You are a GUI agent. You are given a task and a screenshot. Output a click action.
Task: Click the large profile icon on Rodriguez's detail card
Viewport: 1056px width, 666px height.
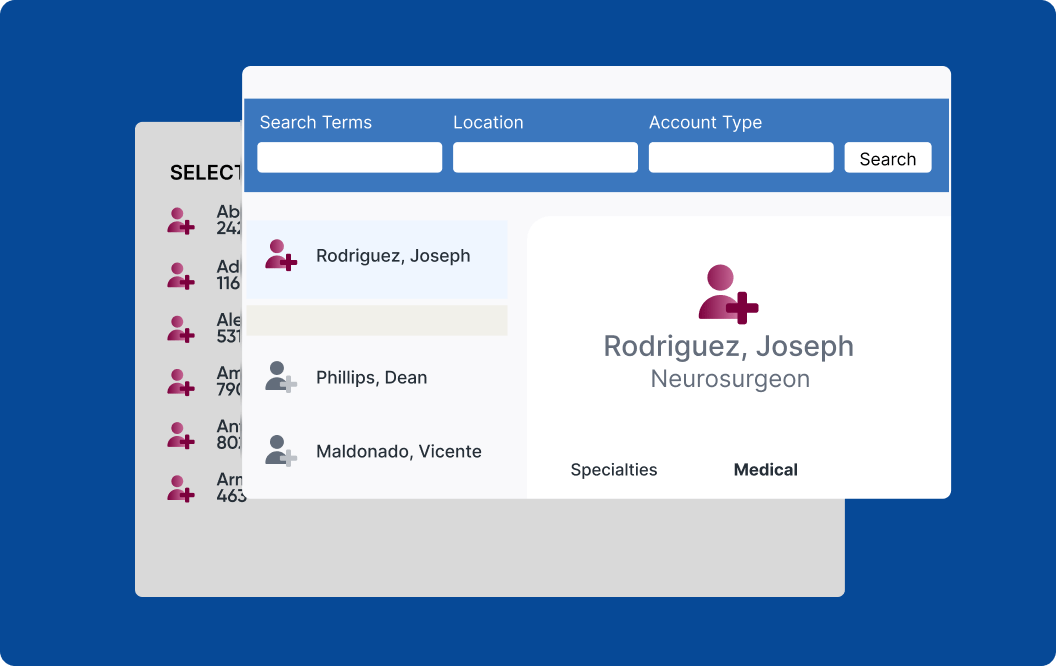click(728, 295)
